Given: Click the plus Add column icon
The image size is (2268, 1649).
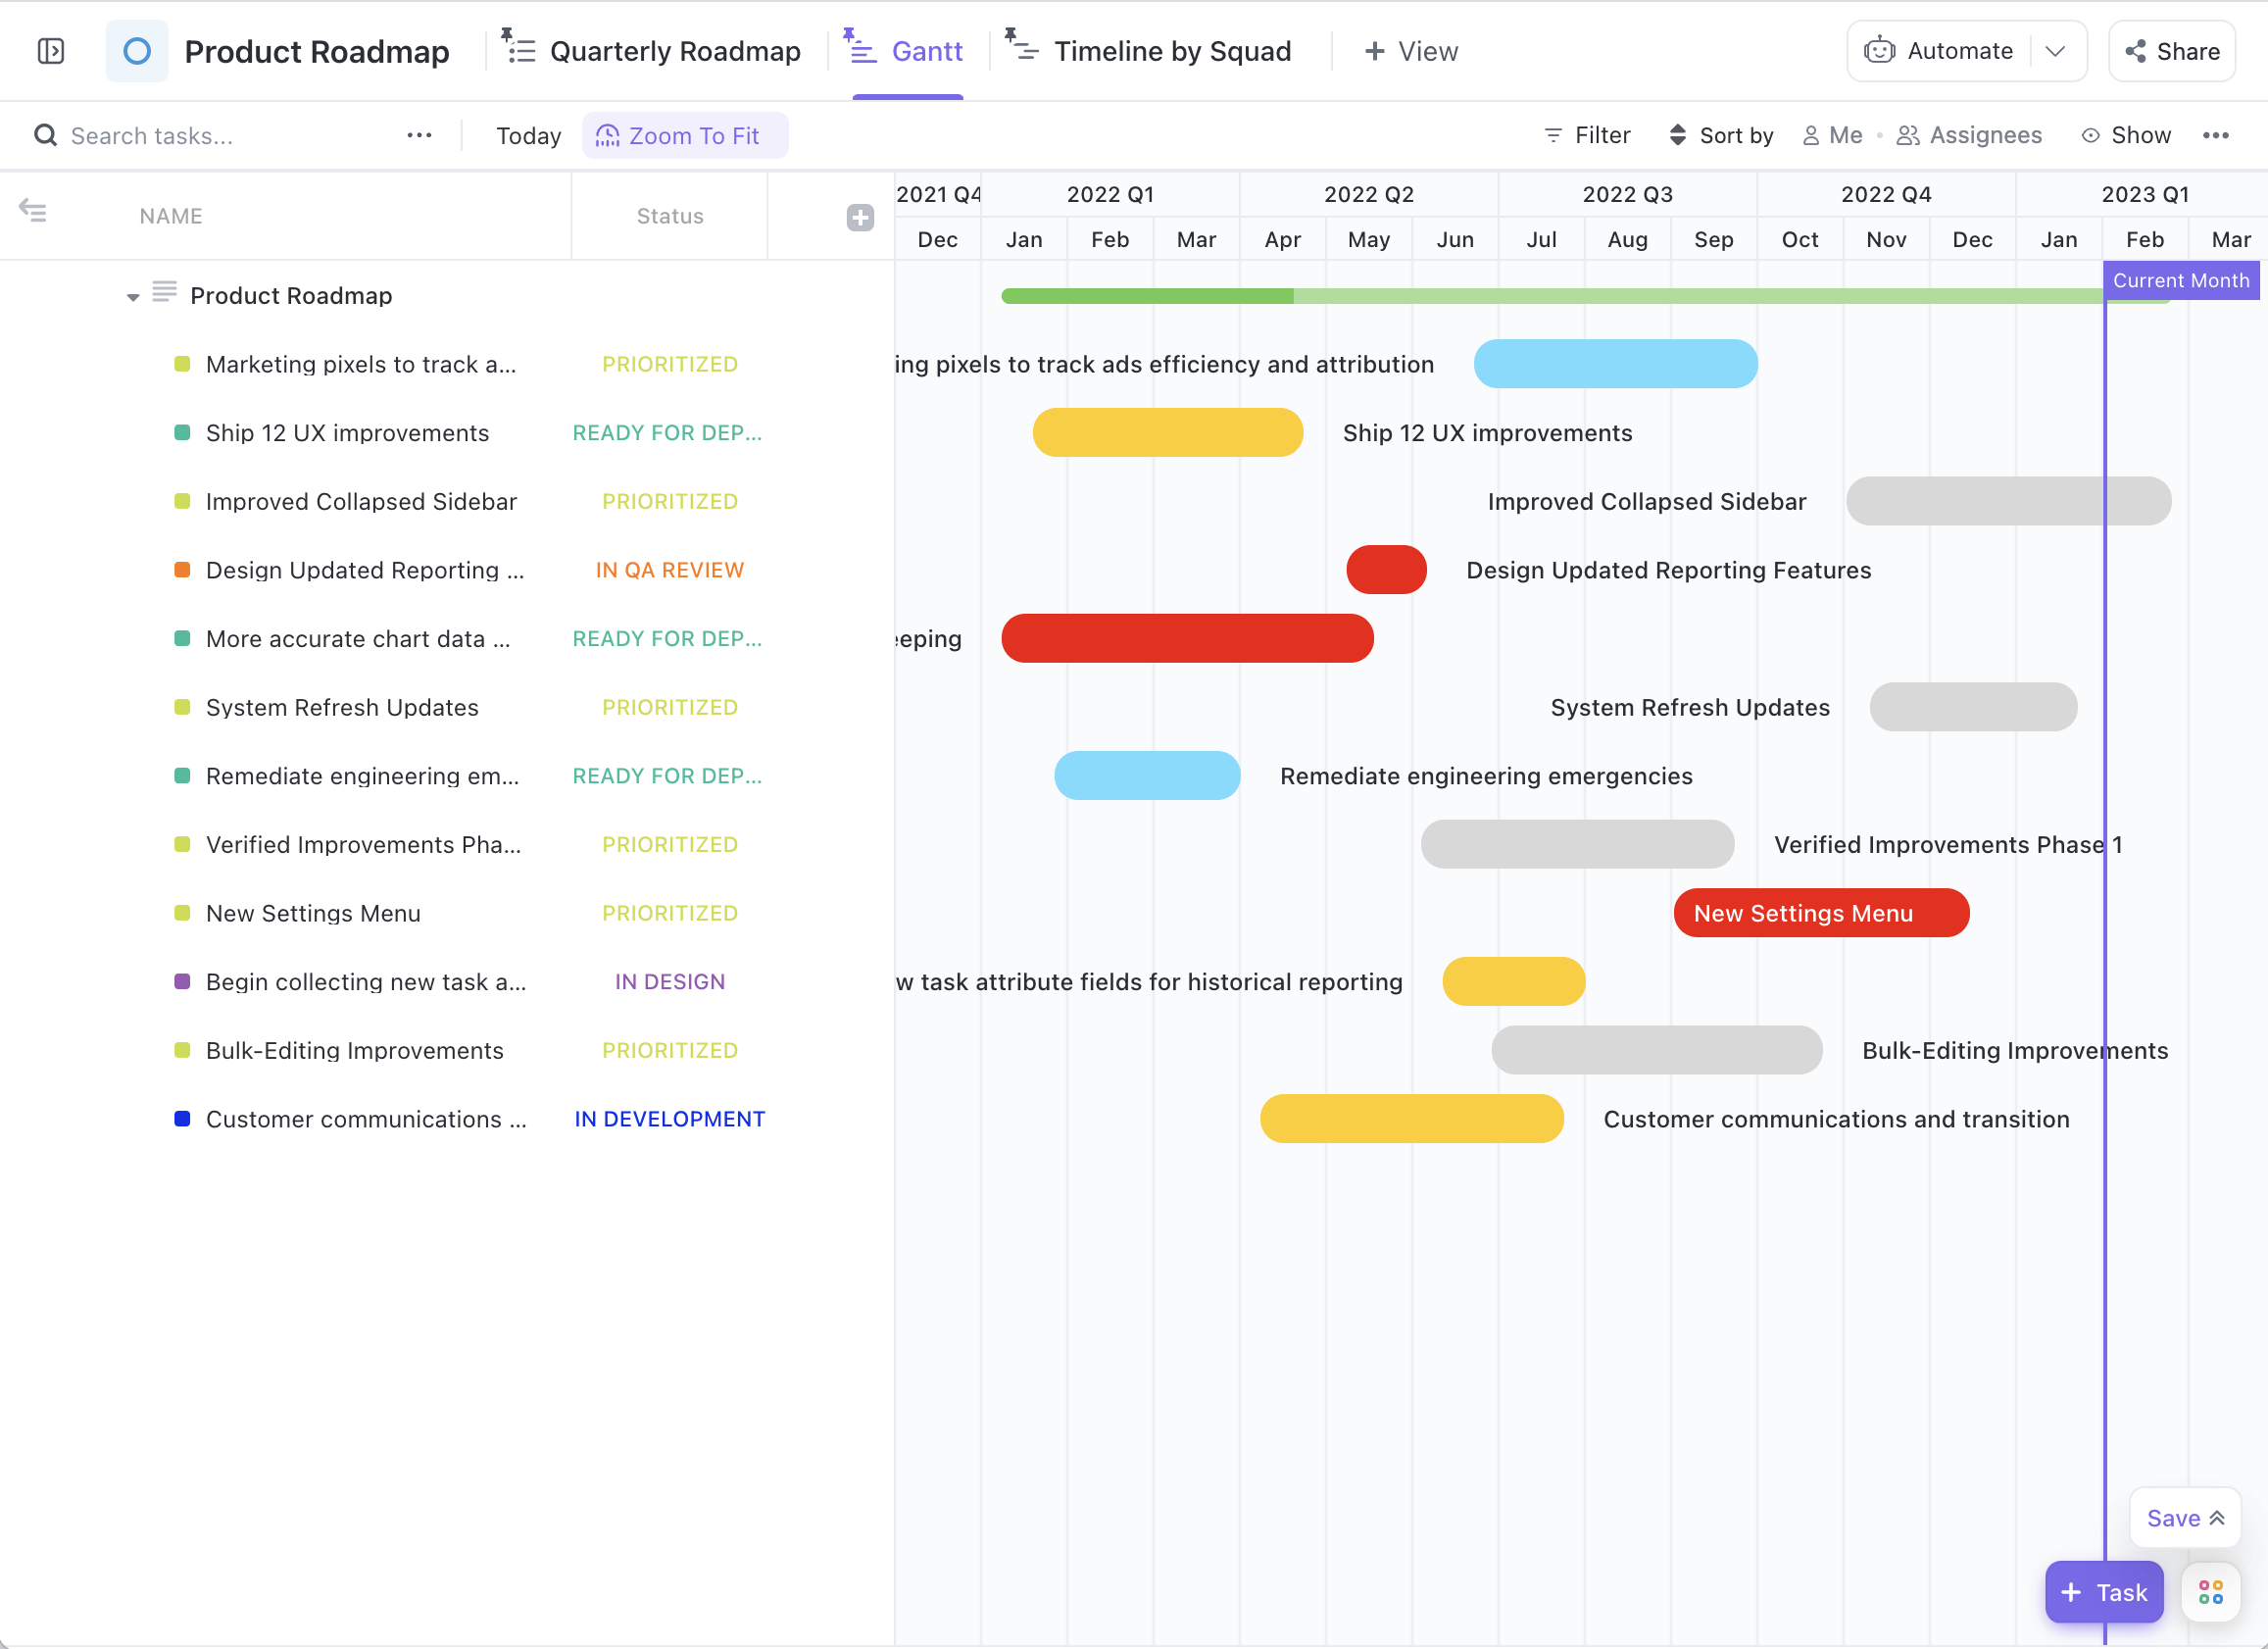Looking at the screenshot, I should pos(862,217).
